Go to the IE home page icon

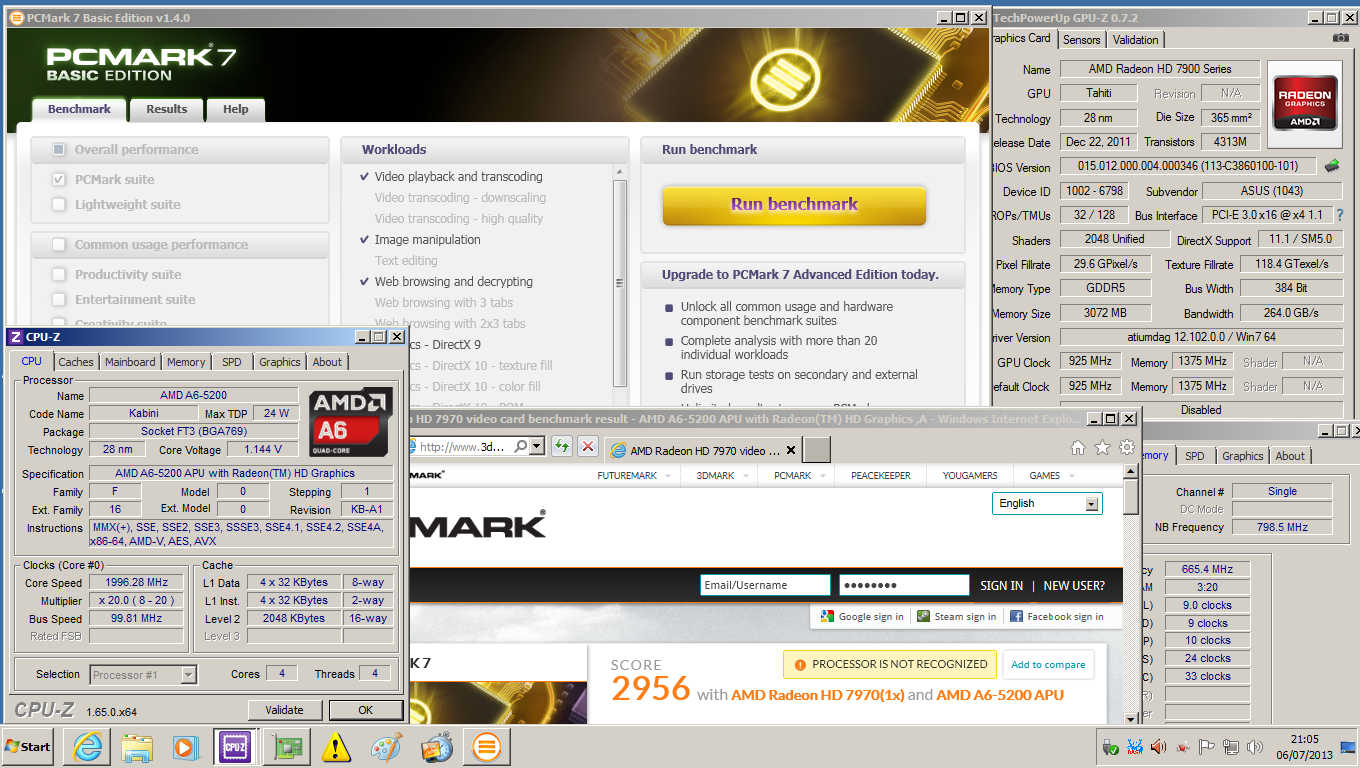point(1078,447)
